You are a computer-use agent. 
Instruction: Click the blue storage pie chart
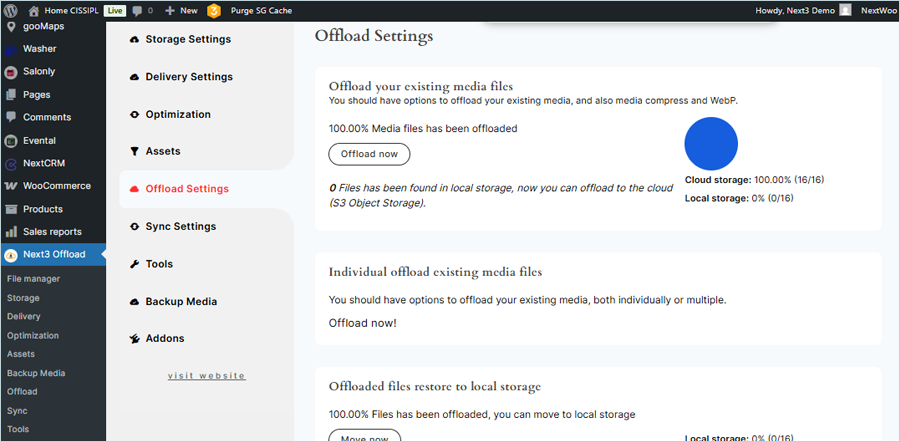click(711, 143)
